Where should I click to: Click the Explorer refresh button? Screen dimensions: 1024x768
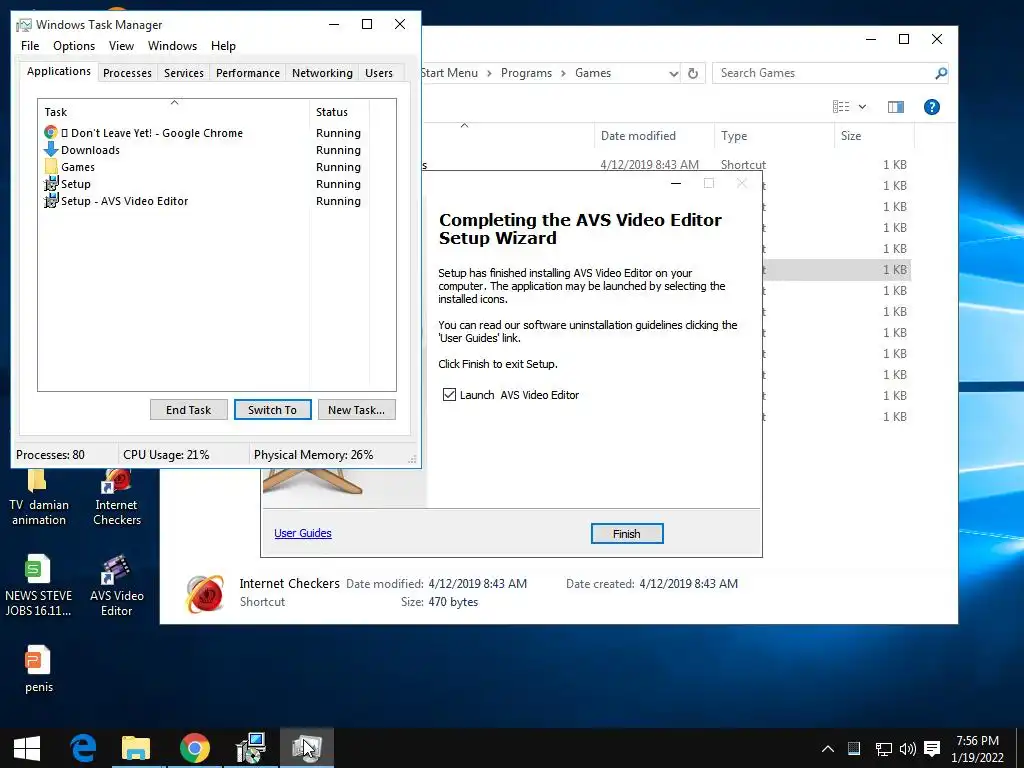(693, 73)
